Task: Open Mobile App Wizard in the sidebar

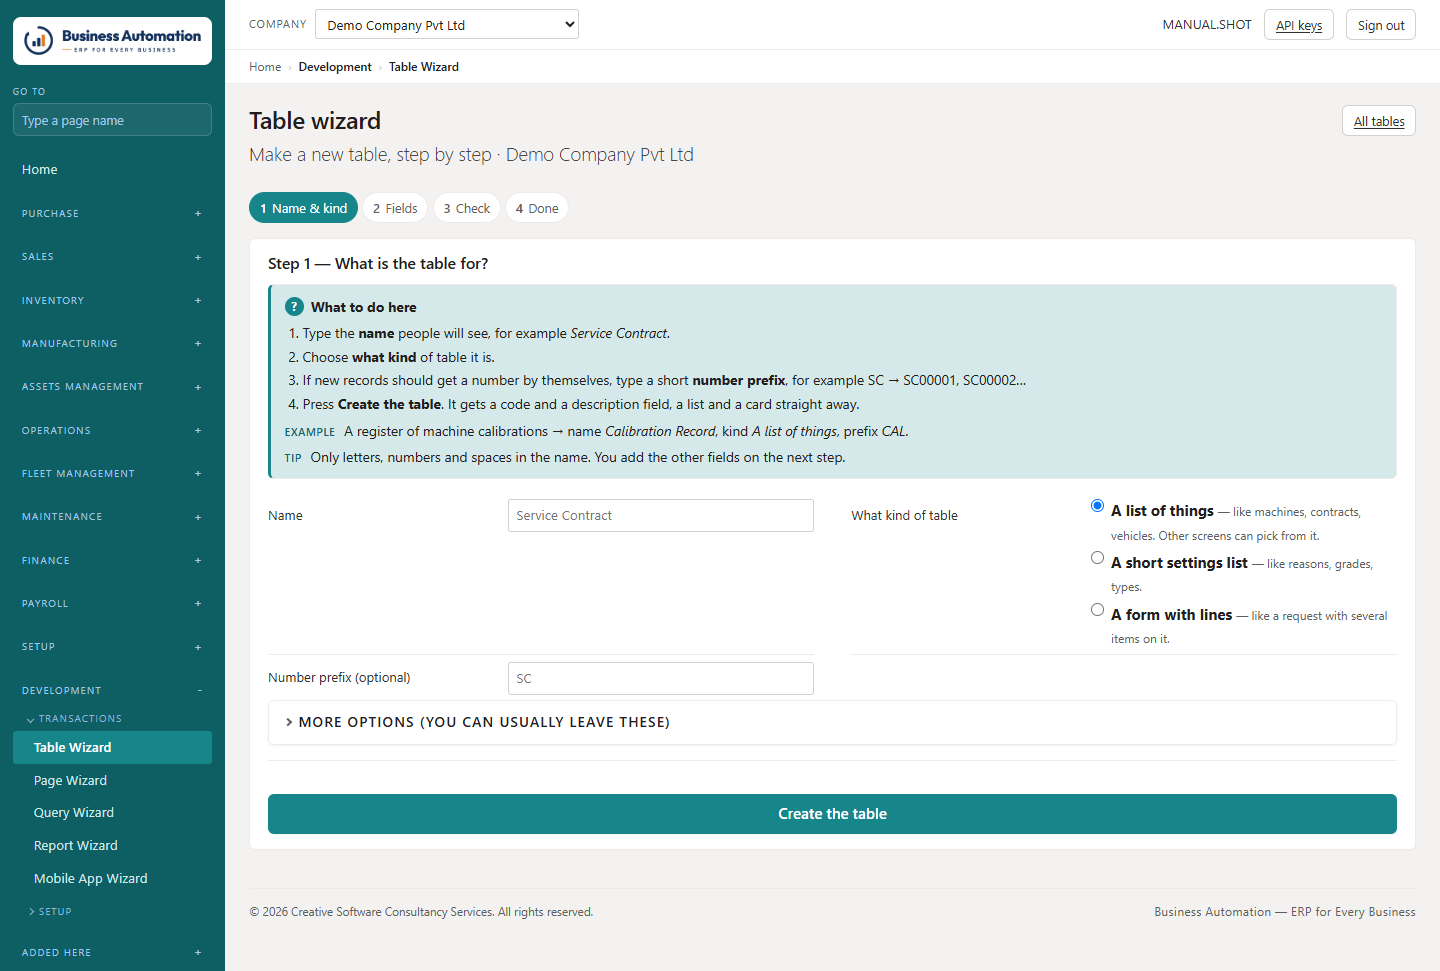Action: (112, 879)
